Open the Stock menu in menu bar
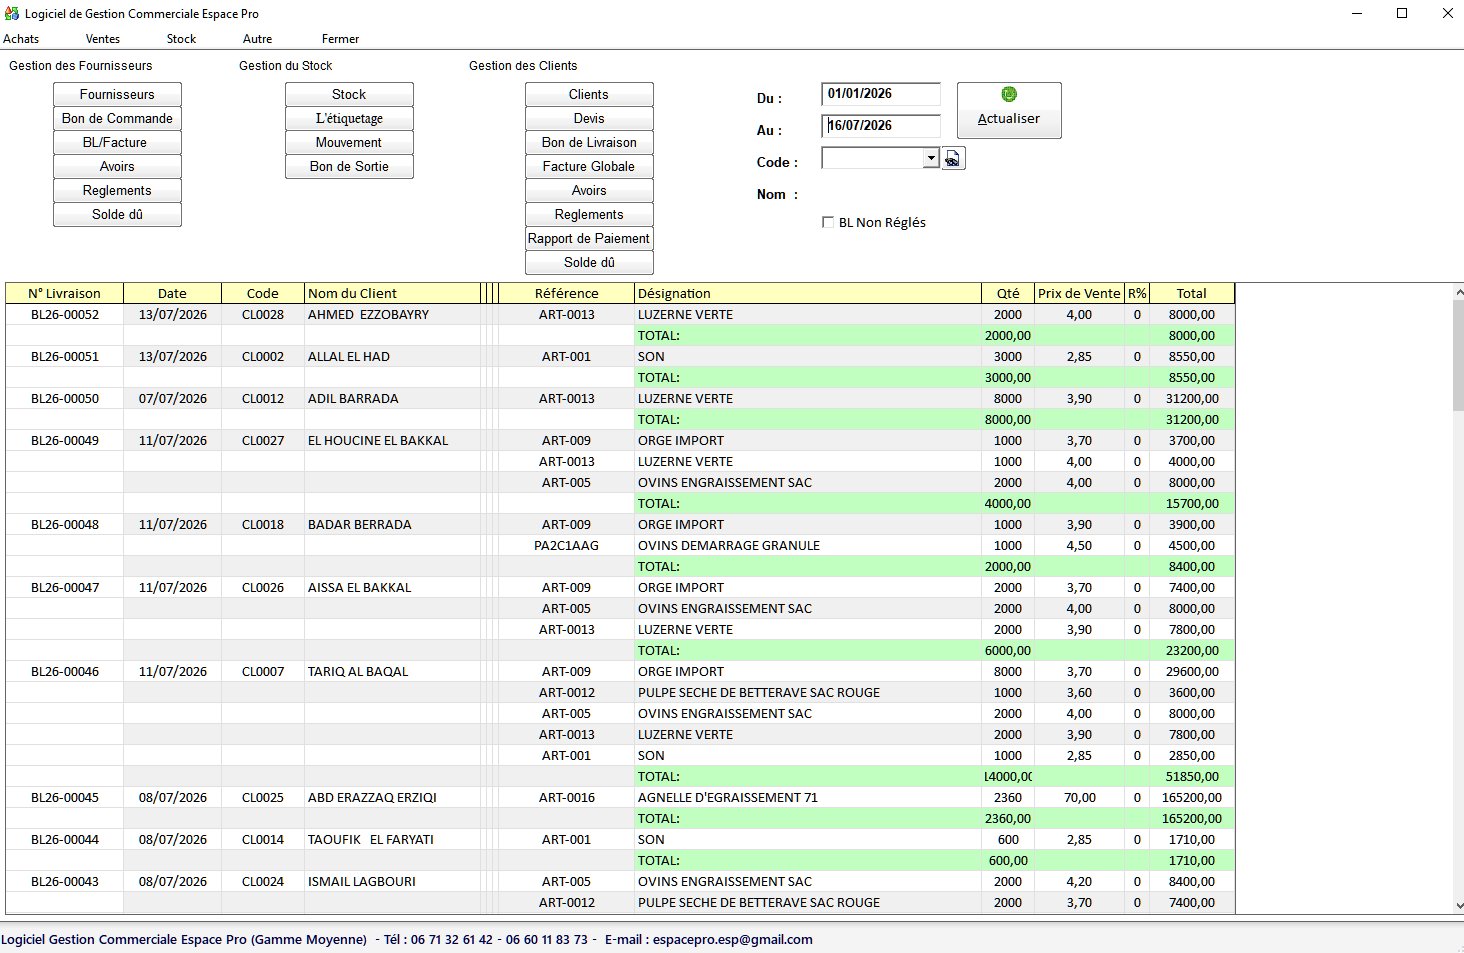This screenshot has height=953, width=1464. click(x=181, y=39)
